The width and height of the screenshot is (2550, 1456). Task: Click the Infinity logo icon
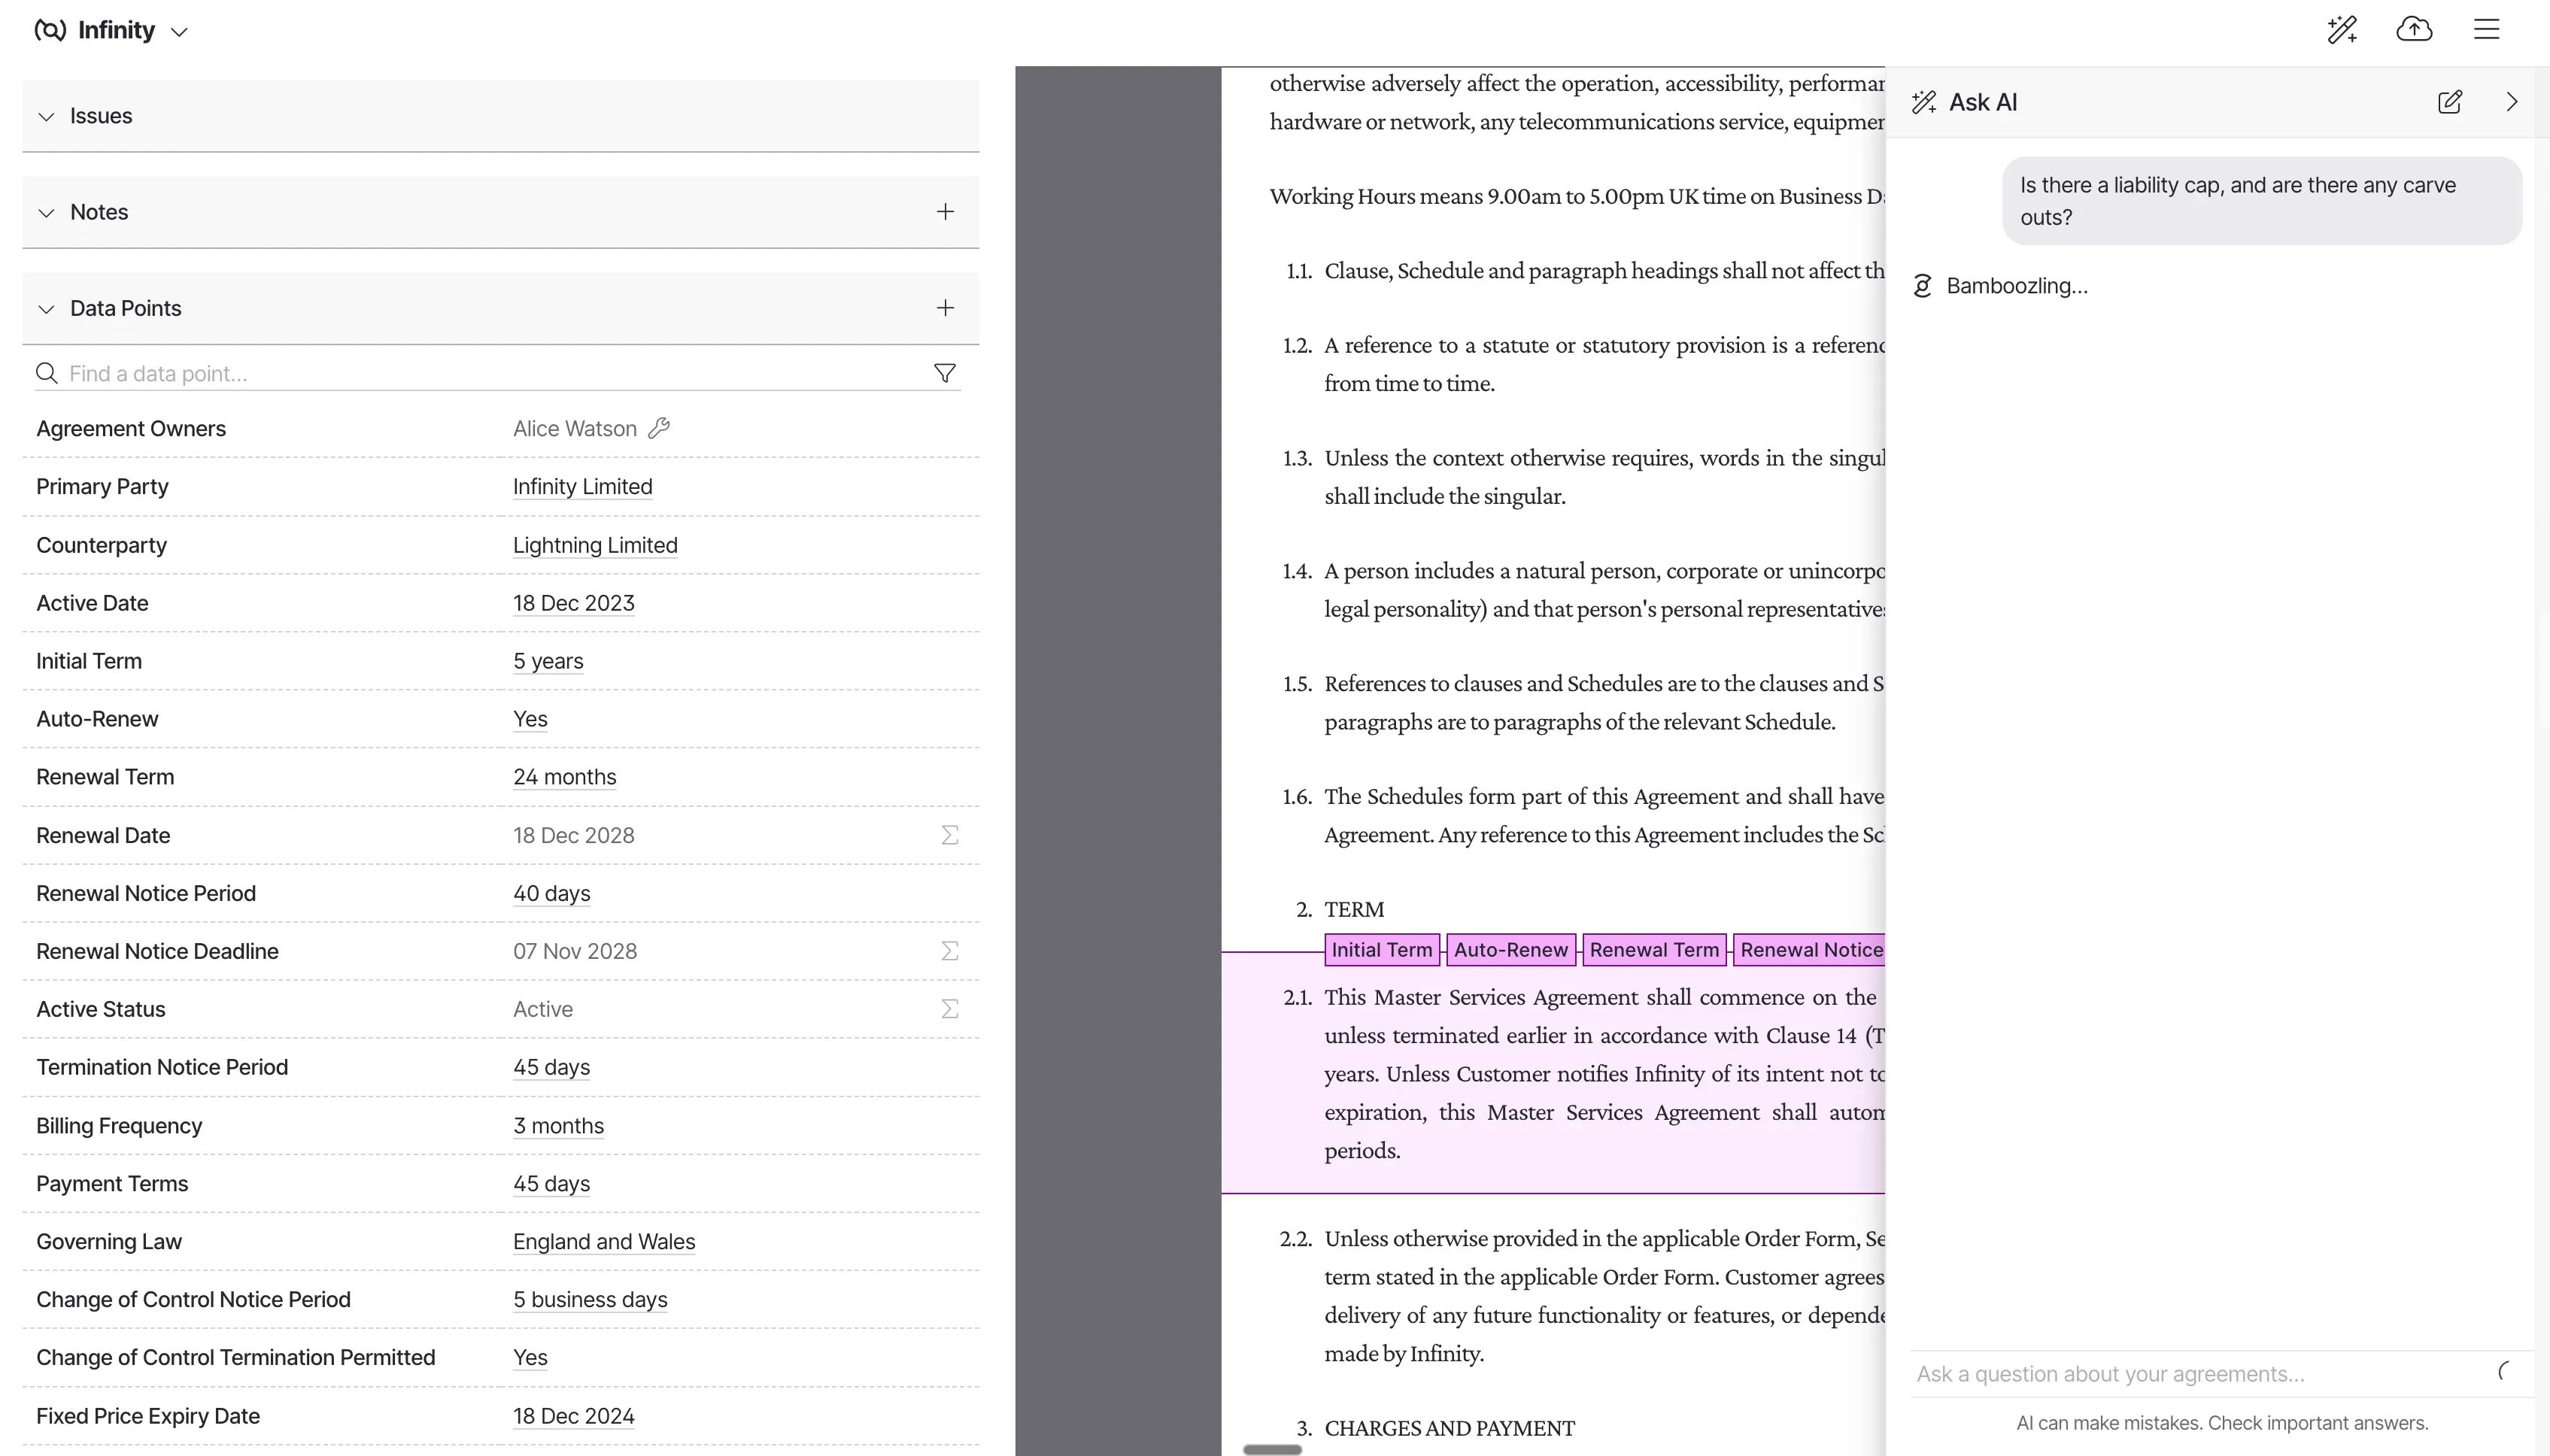tap(50, 30)
